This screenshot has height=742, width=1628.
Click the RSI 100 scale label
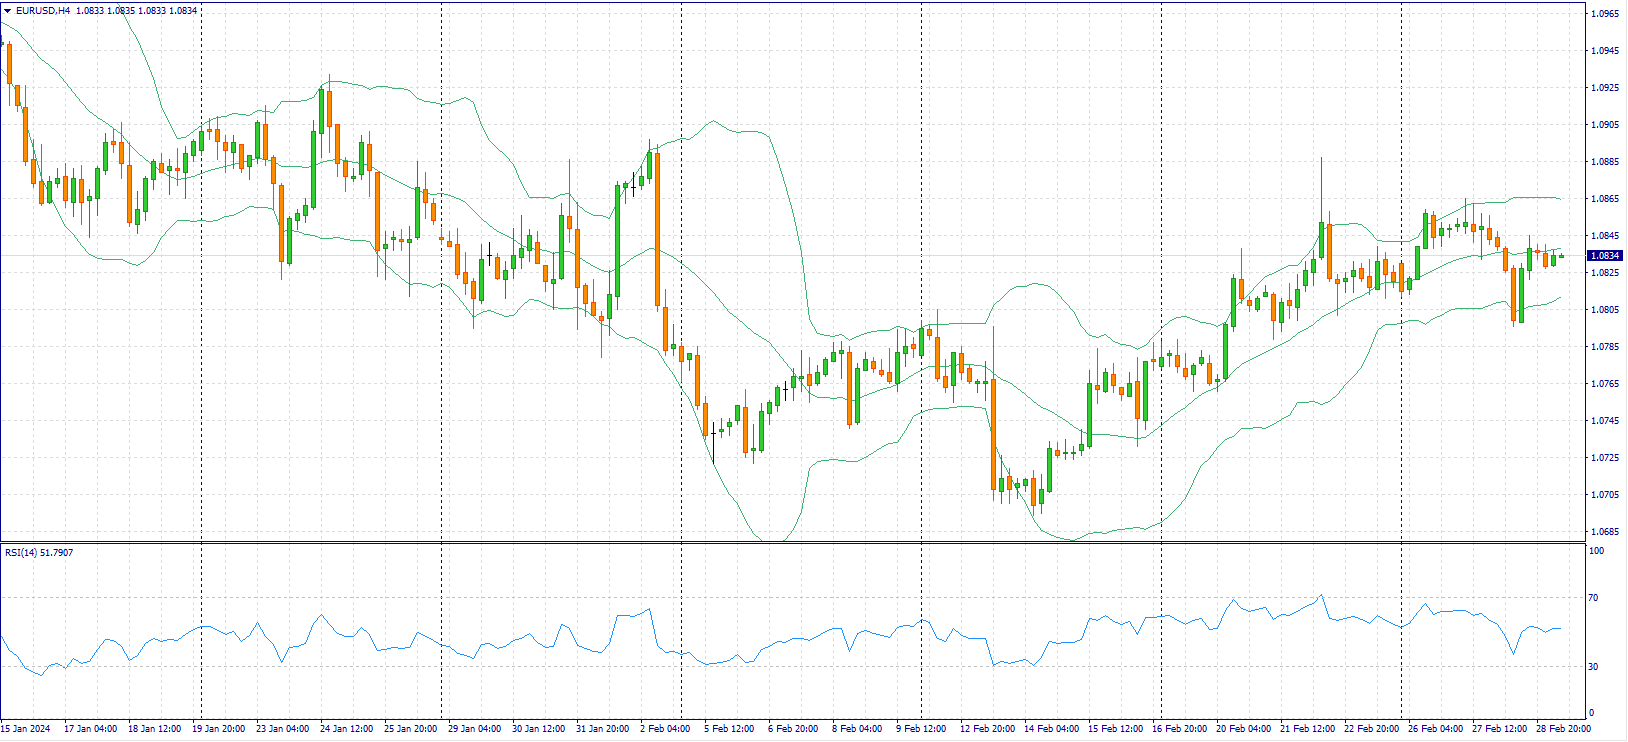tap(1597, 551)
